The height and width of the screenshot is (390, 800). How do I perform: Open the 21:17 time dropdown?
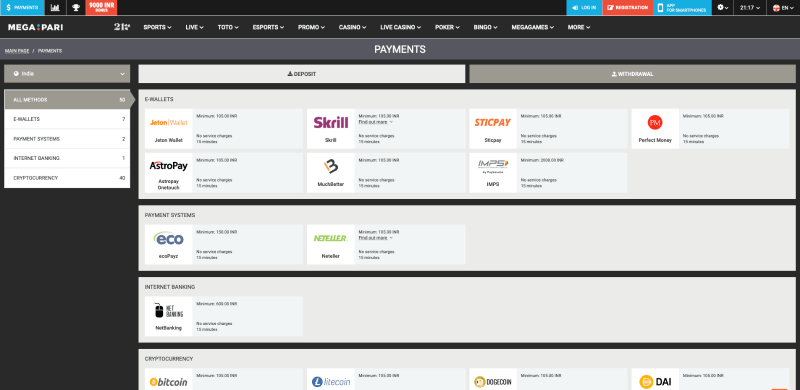[750, 8]
